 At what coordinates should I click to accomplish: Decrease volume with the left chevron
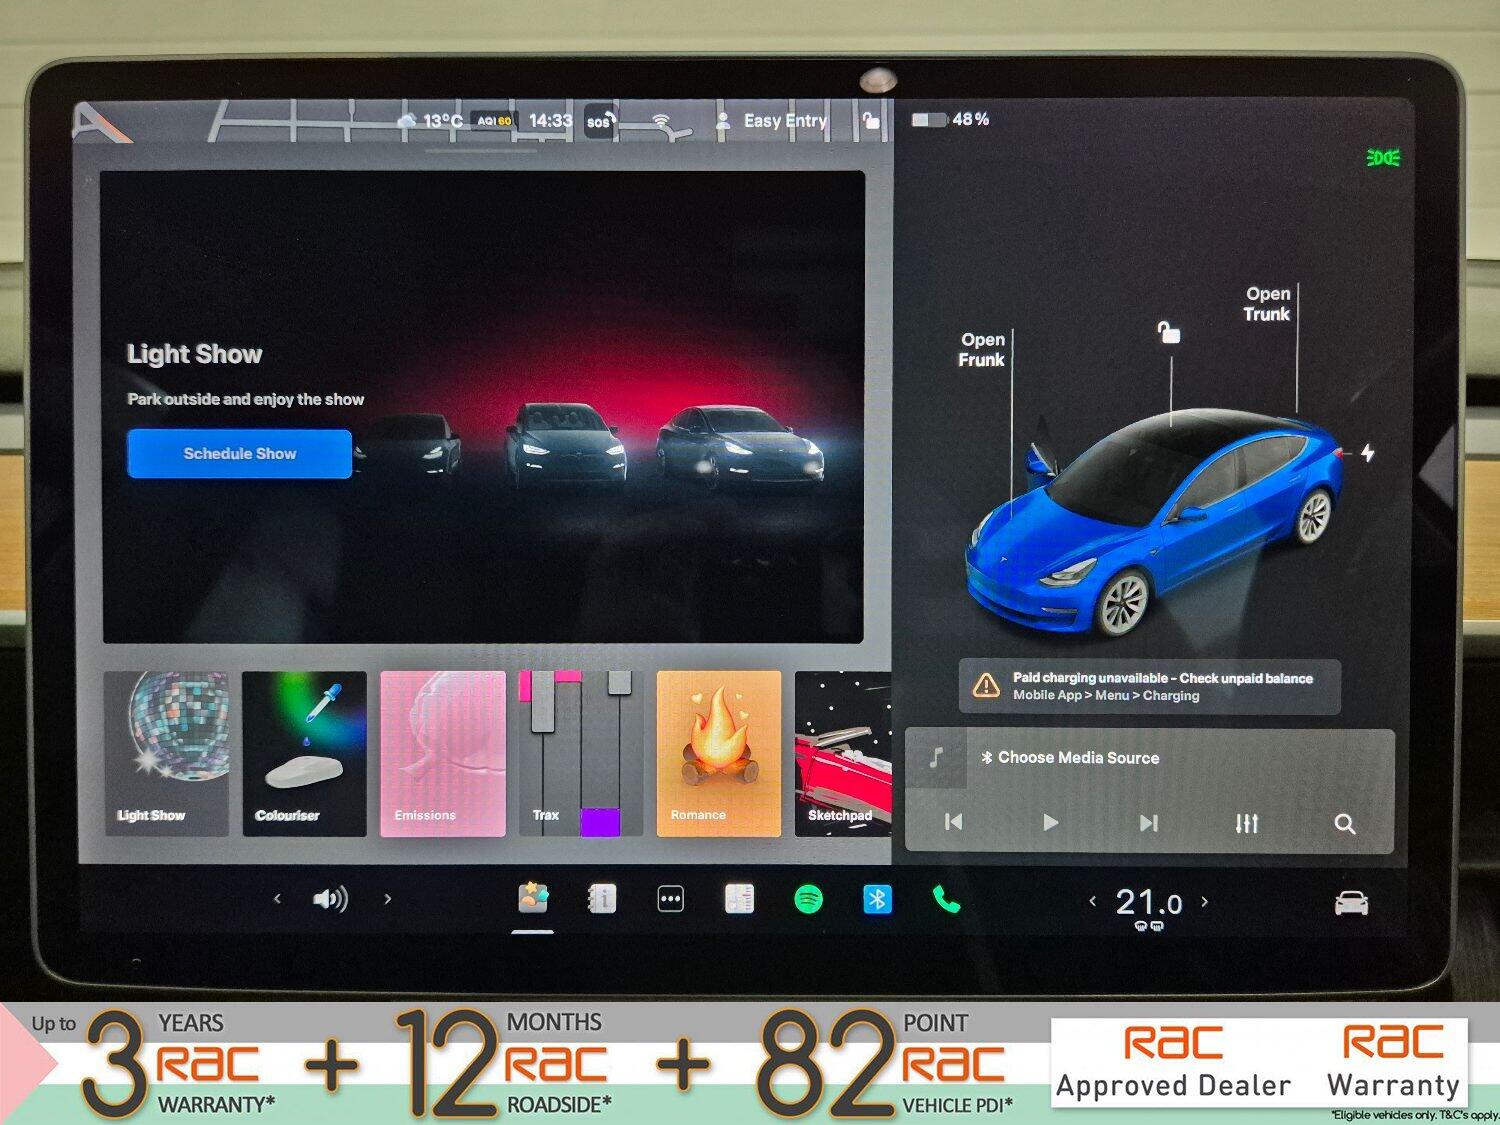278,900
